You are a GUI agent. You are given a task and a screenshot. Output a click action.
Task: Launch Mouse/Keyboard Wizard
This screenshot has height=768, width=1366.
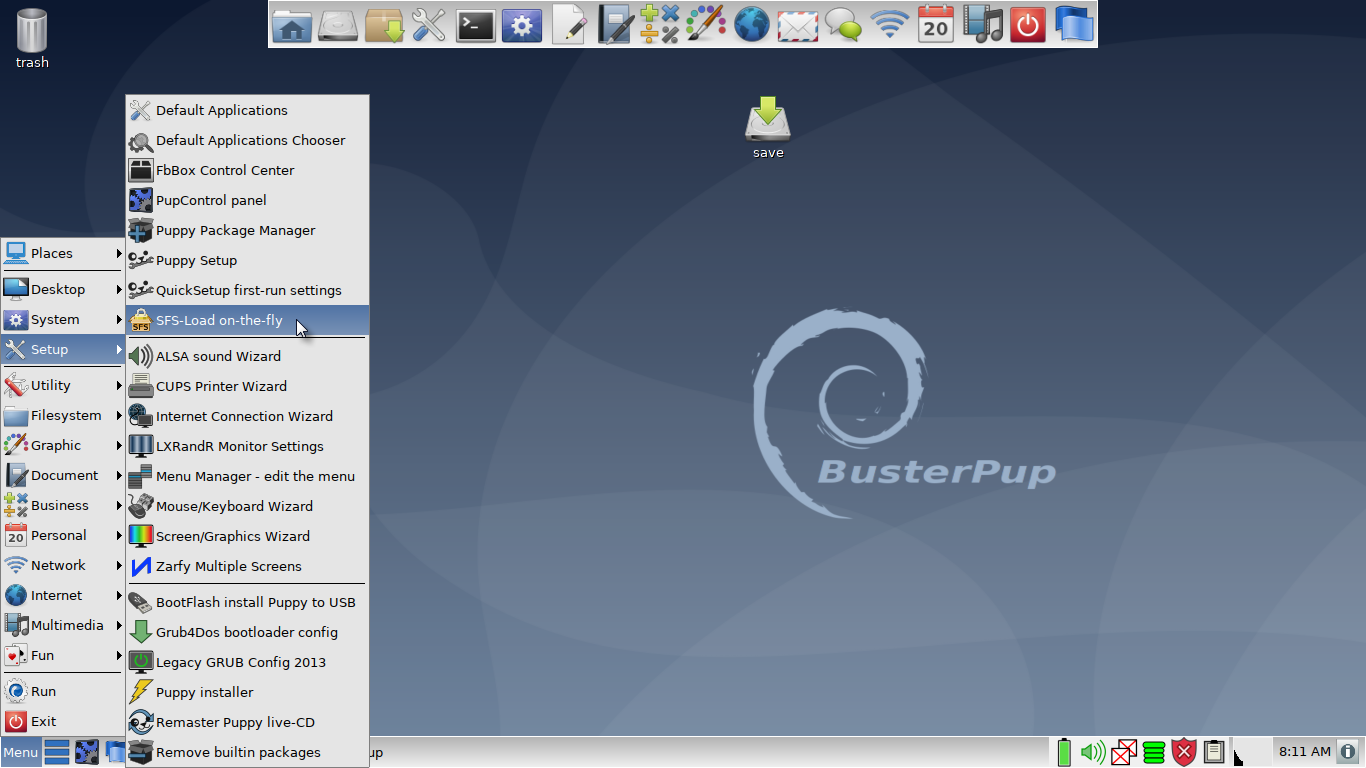tap(247, 506)
